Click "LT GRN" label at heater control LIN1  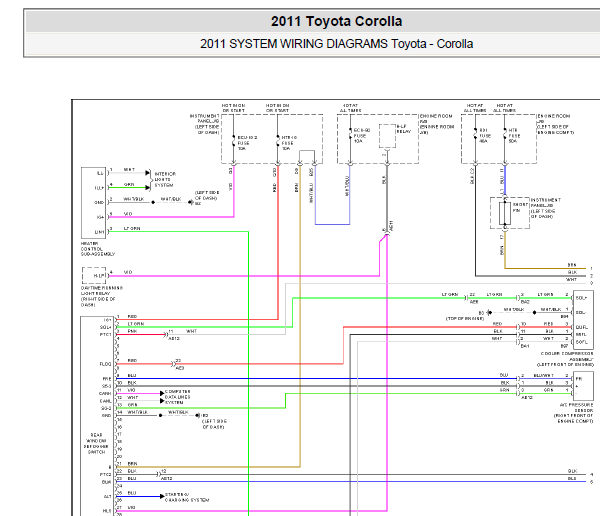132,229
